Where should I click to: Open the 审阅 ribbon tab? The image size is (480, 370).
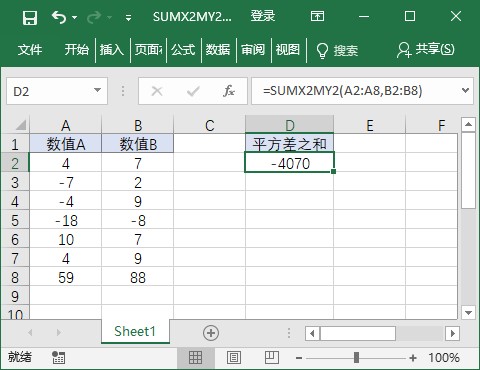pyautogui.click(x=253, y=50)
